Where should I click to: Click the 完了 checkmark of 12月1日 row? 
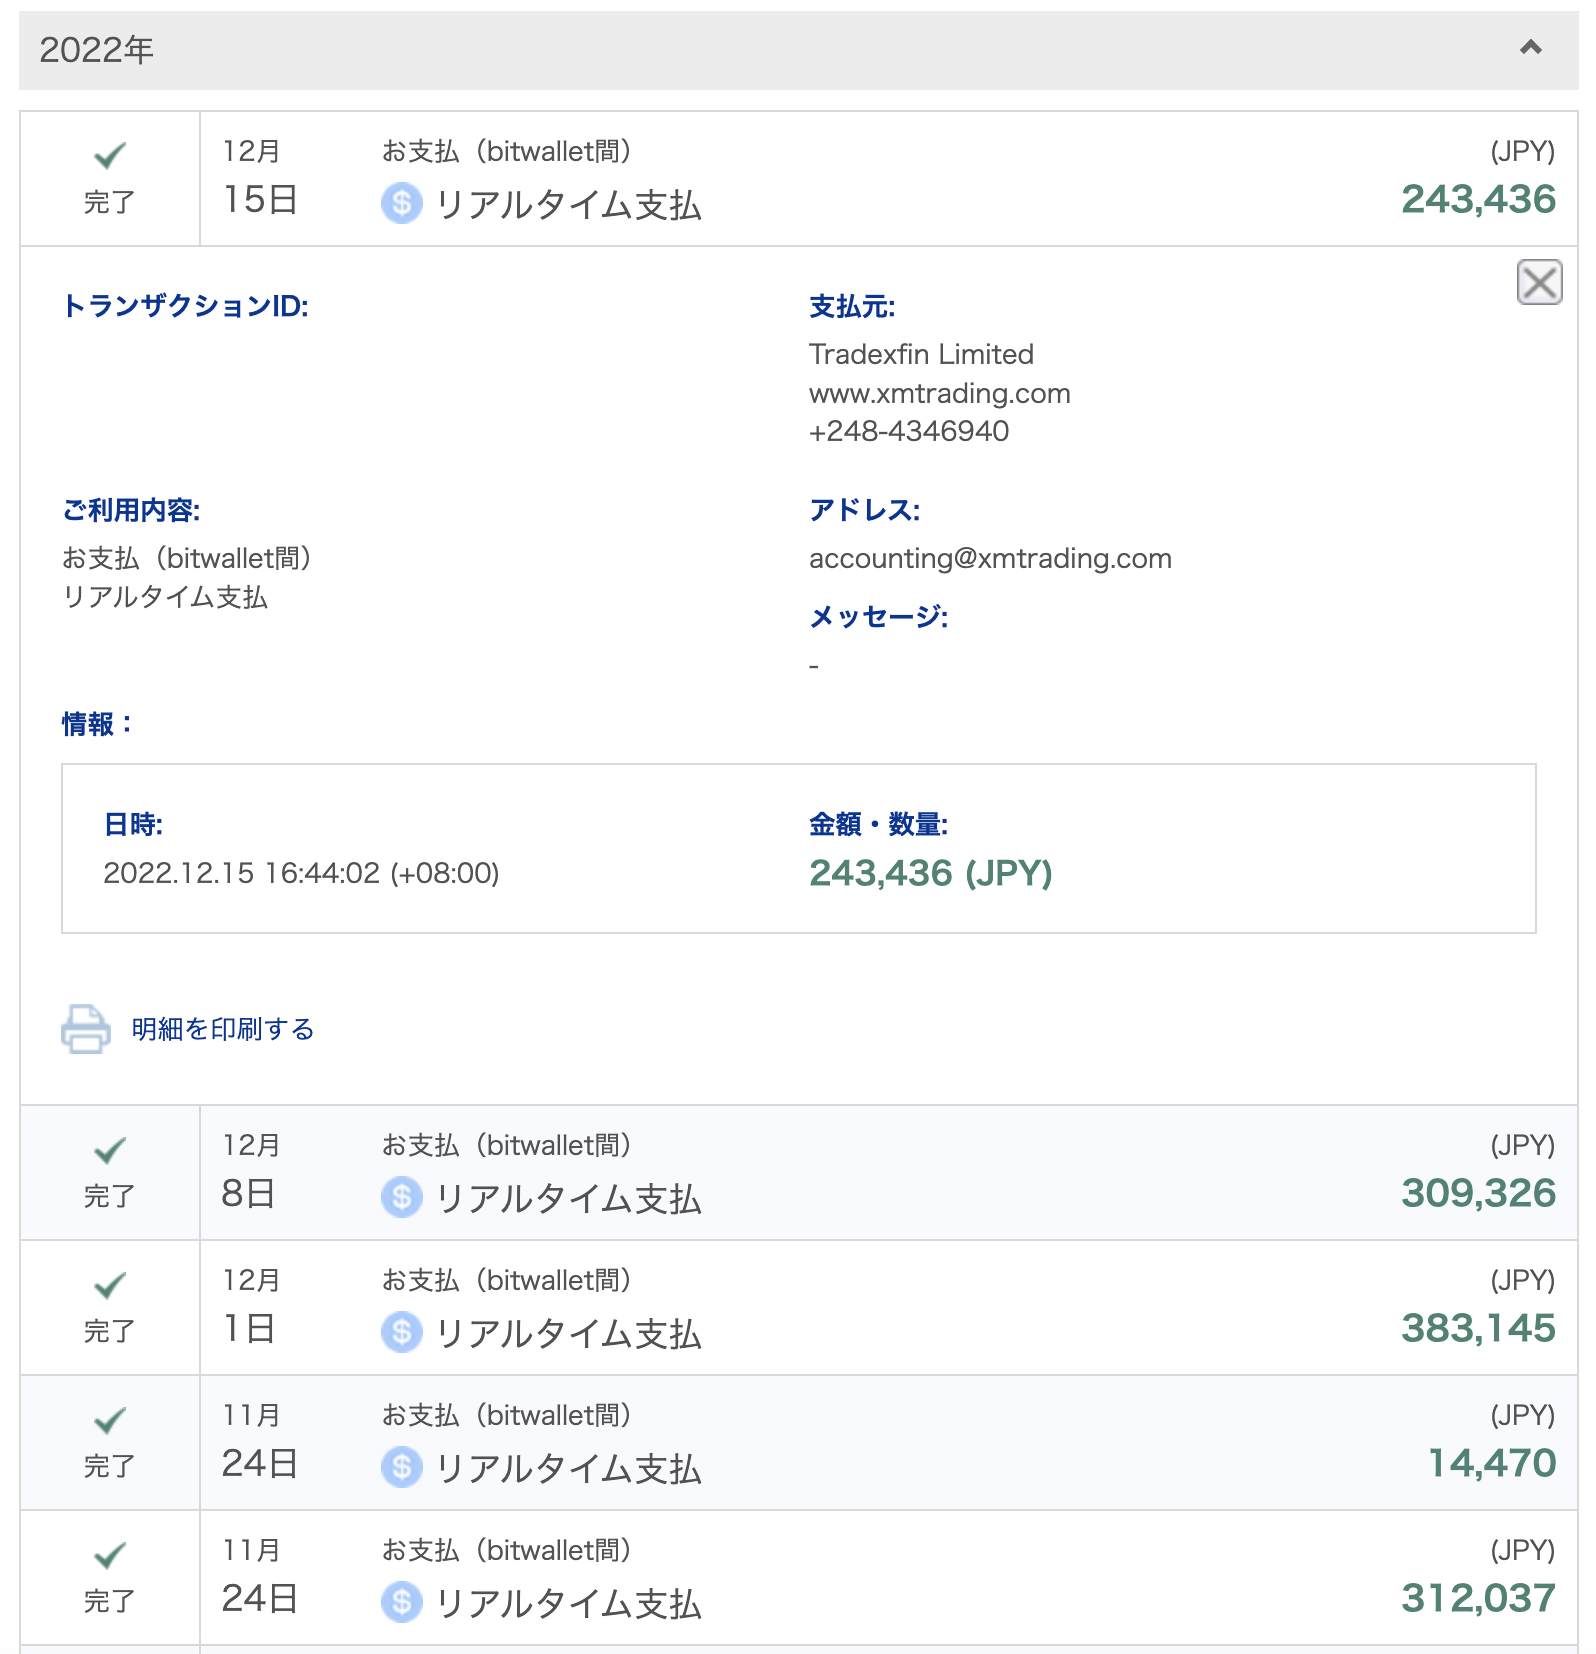click(110, 1285)
